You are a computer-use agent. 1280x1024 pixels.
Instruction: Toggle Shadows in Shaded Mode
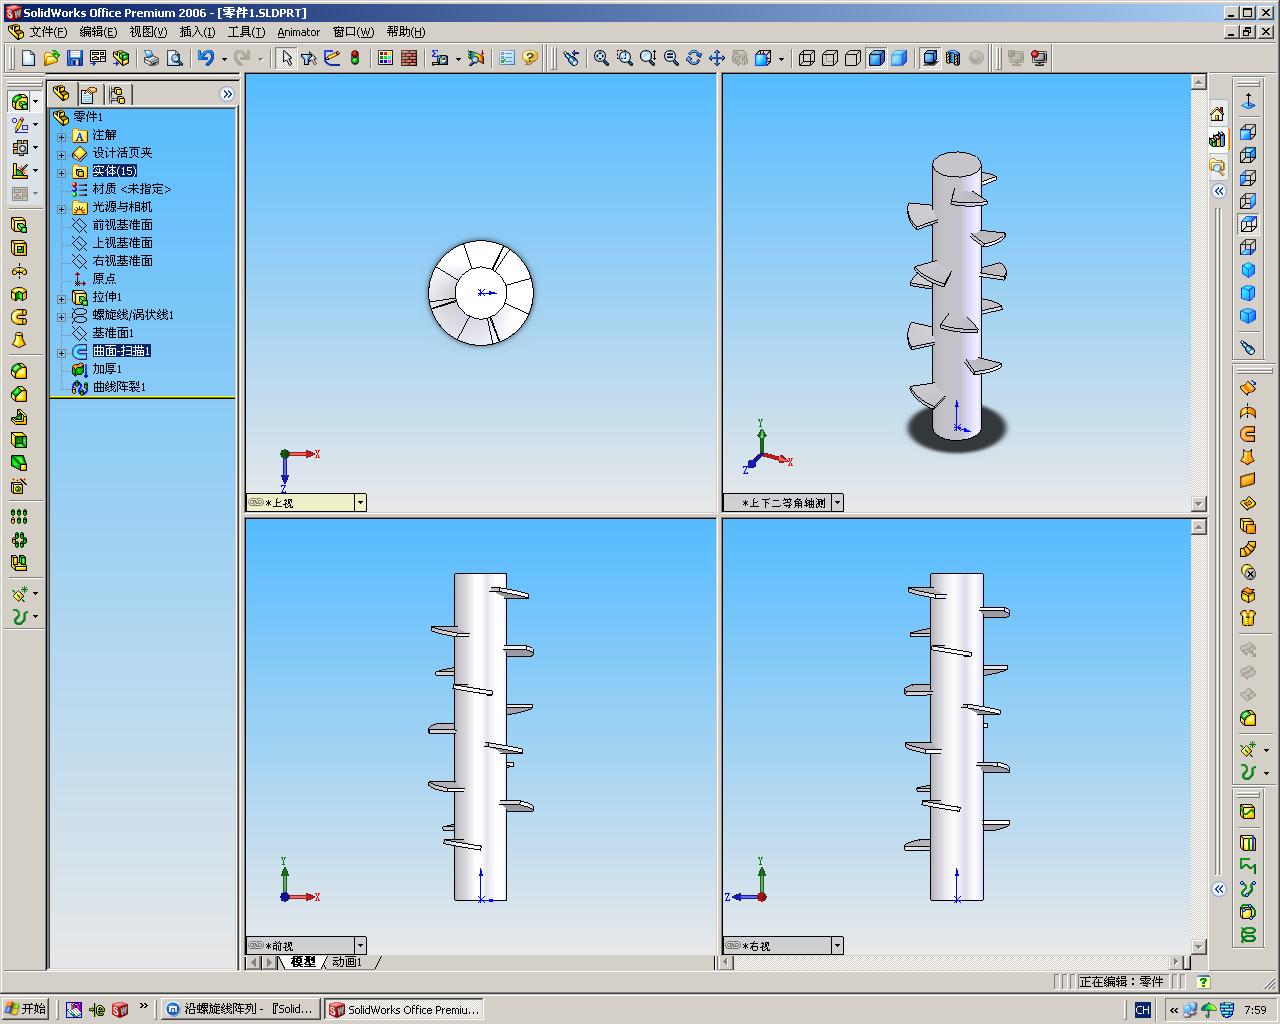coord(930,58)
